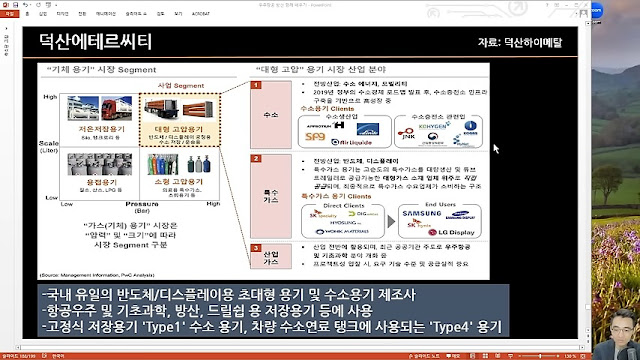This screenshot has height=360, width=640.
Task: Click horizontal scrollbar left arrow
Action: click(18, 348)
